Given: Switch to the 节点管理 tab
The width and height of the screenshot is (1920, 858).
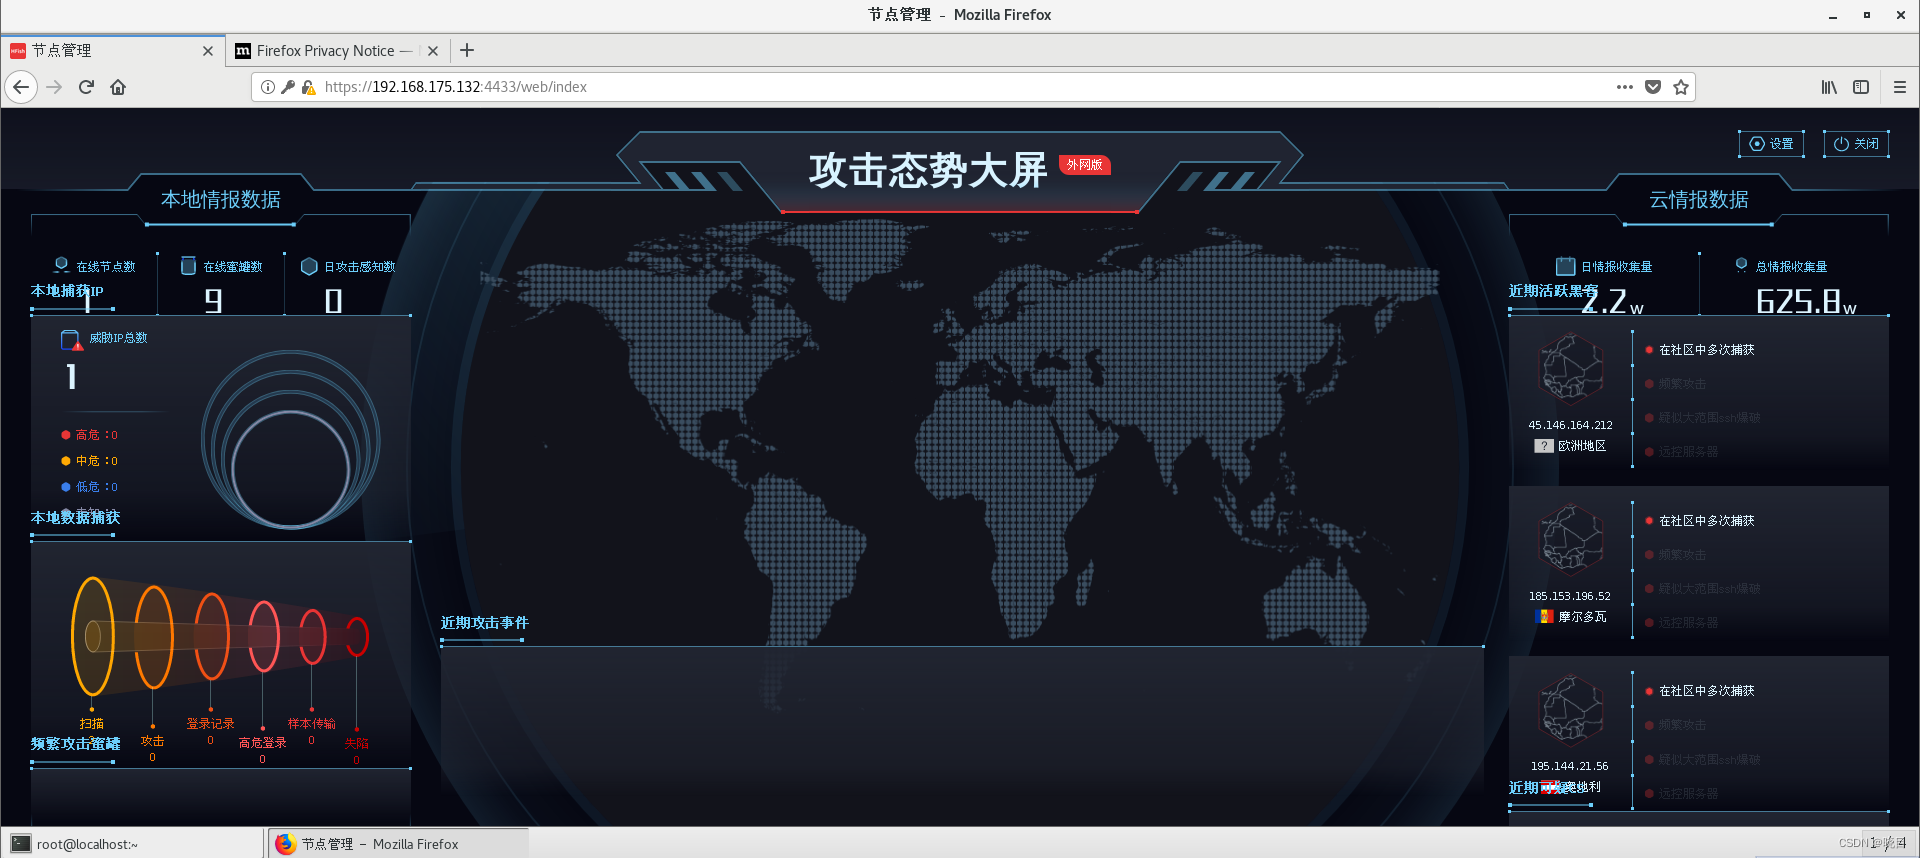Looking at the screenshot, I should 112,51.
